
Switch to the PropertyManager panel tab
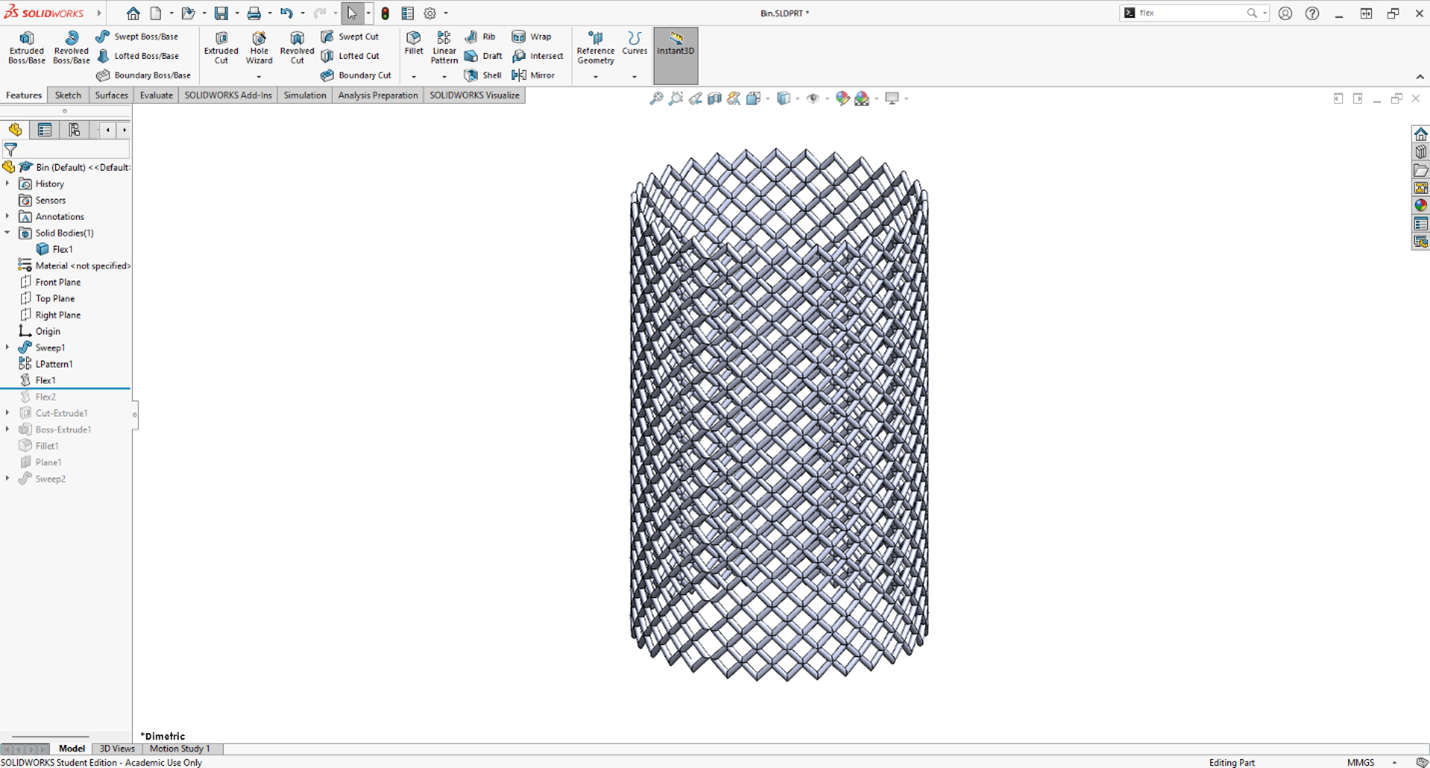click(x=45, y=130)
